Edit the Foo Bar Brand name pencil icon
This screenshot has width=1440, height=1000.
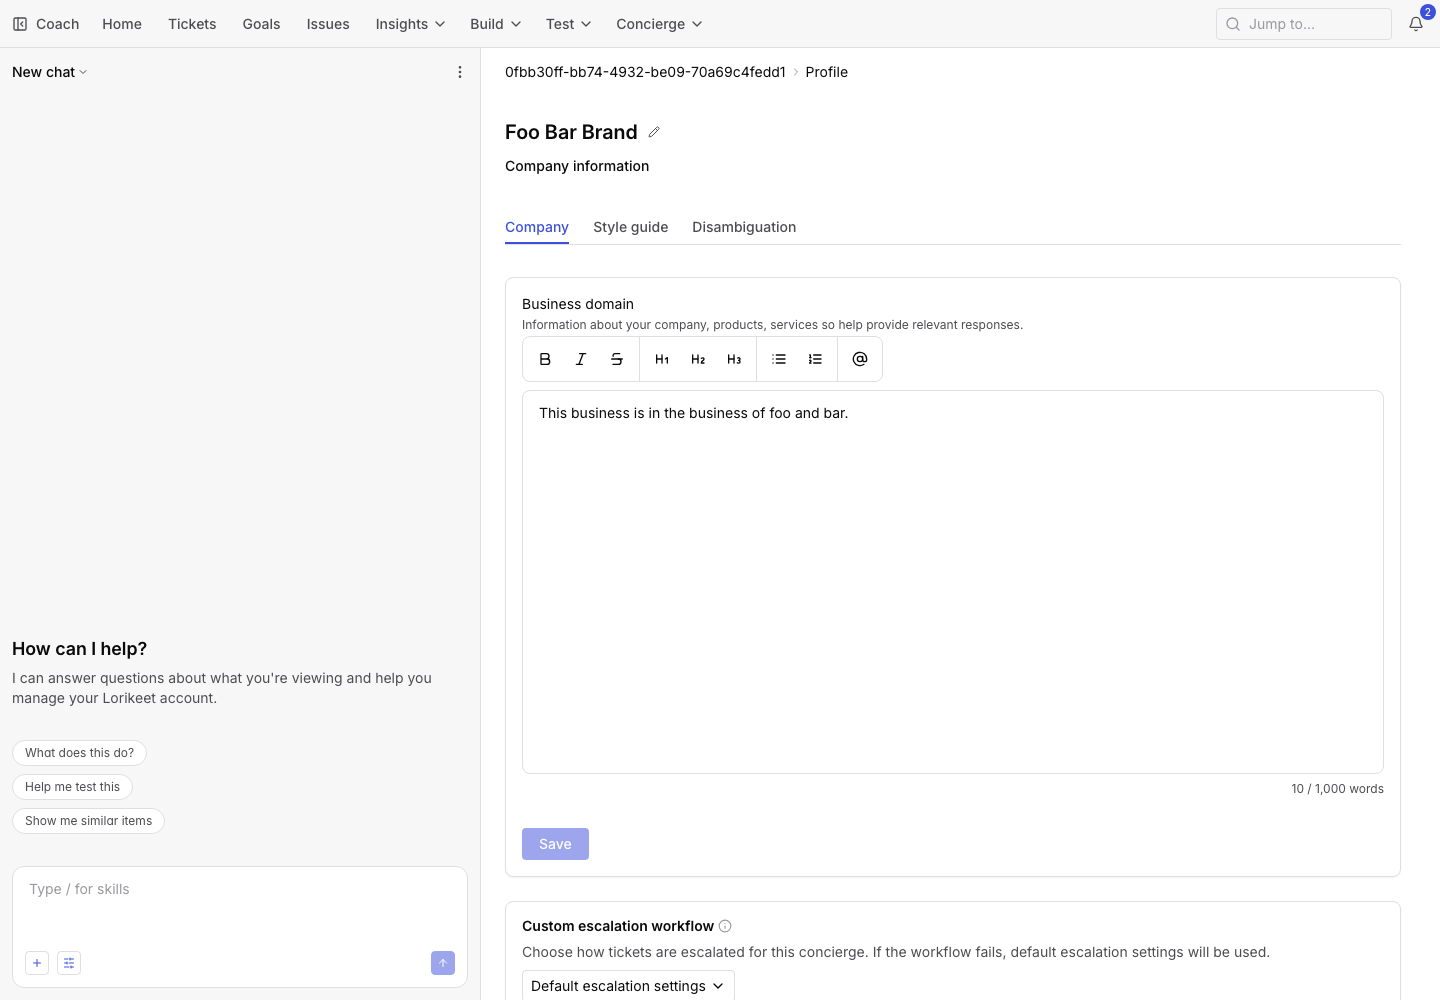click(654, 132)
